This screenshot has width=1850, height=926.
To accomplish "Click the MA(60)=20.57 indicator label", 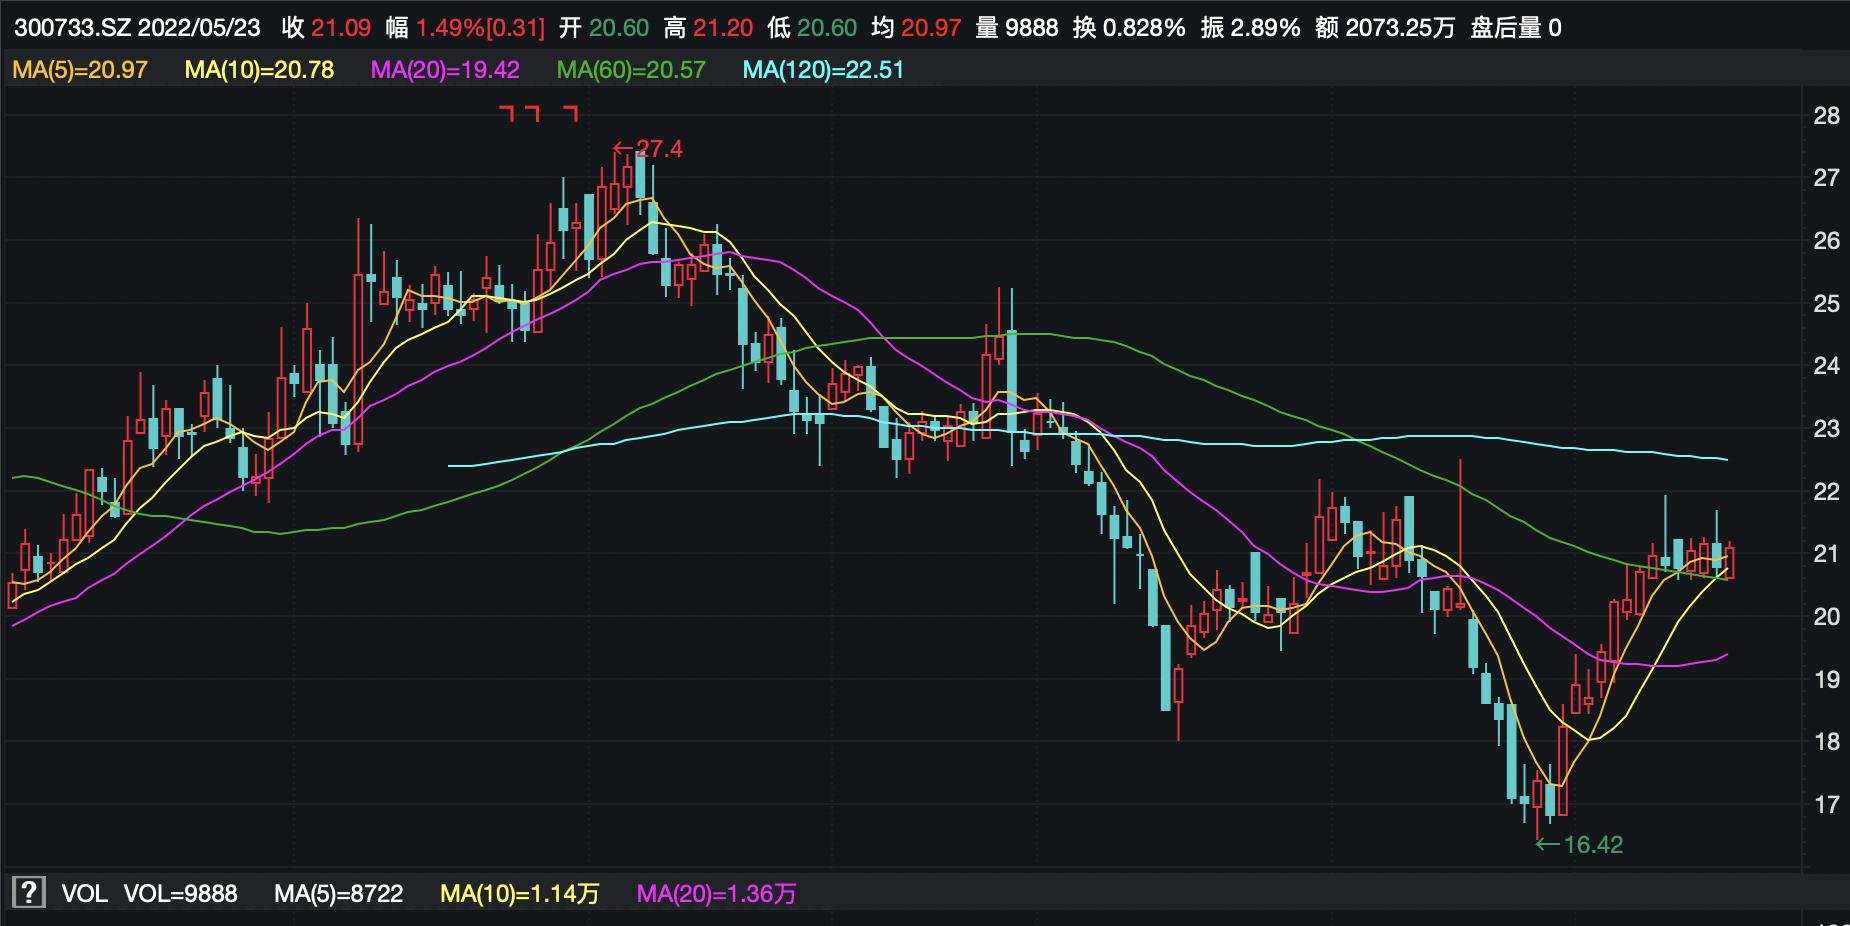I will click(x=631, y=70).
